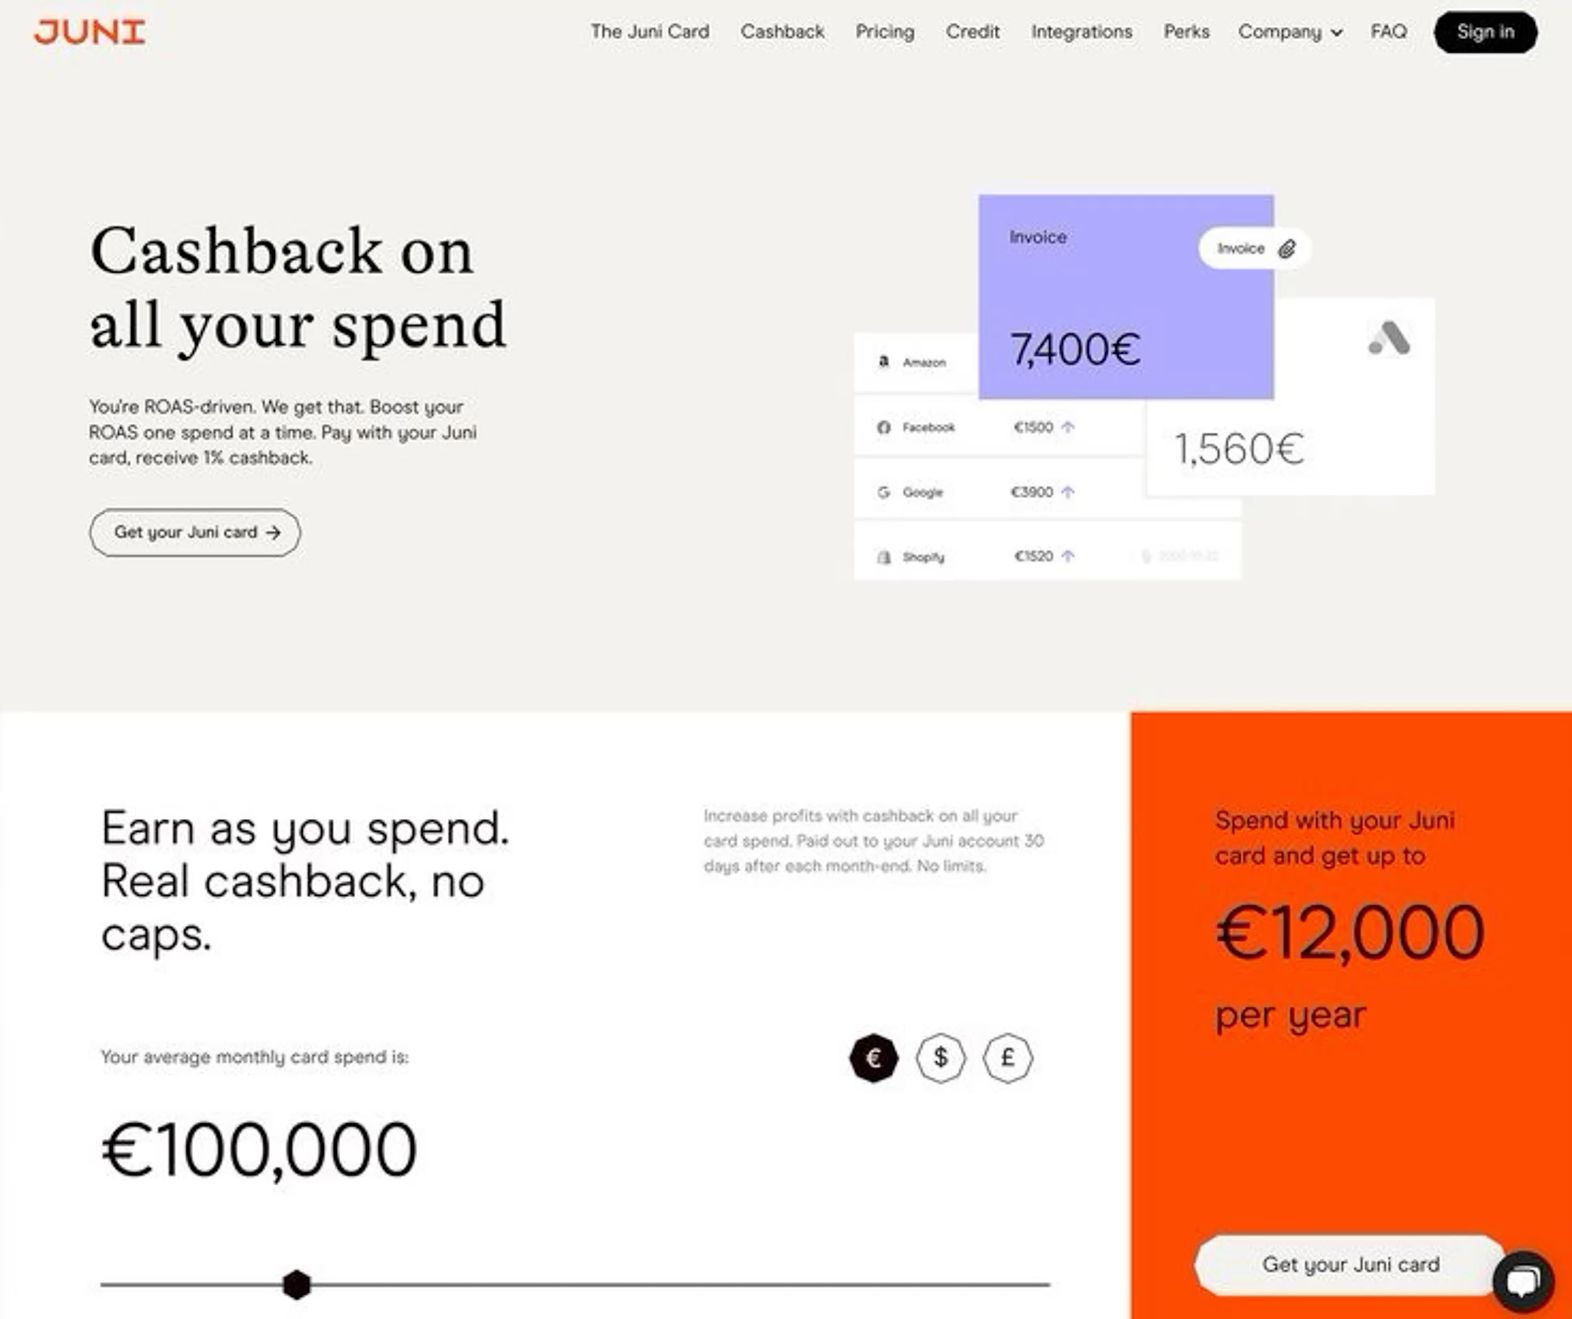1572x1319 pixels.
Task: Click the Facebook icon in spend list
Action: tap(884, 428)
